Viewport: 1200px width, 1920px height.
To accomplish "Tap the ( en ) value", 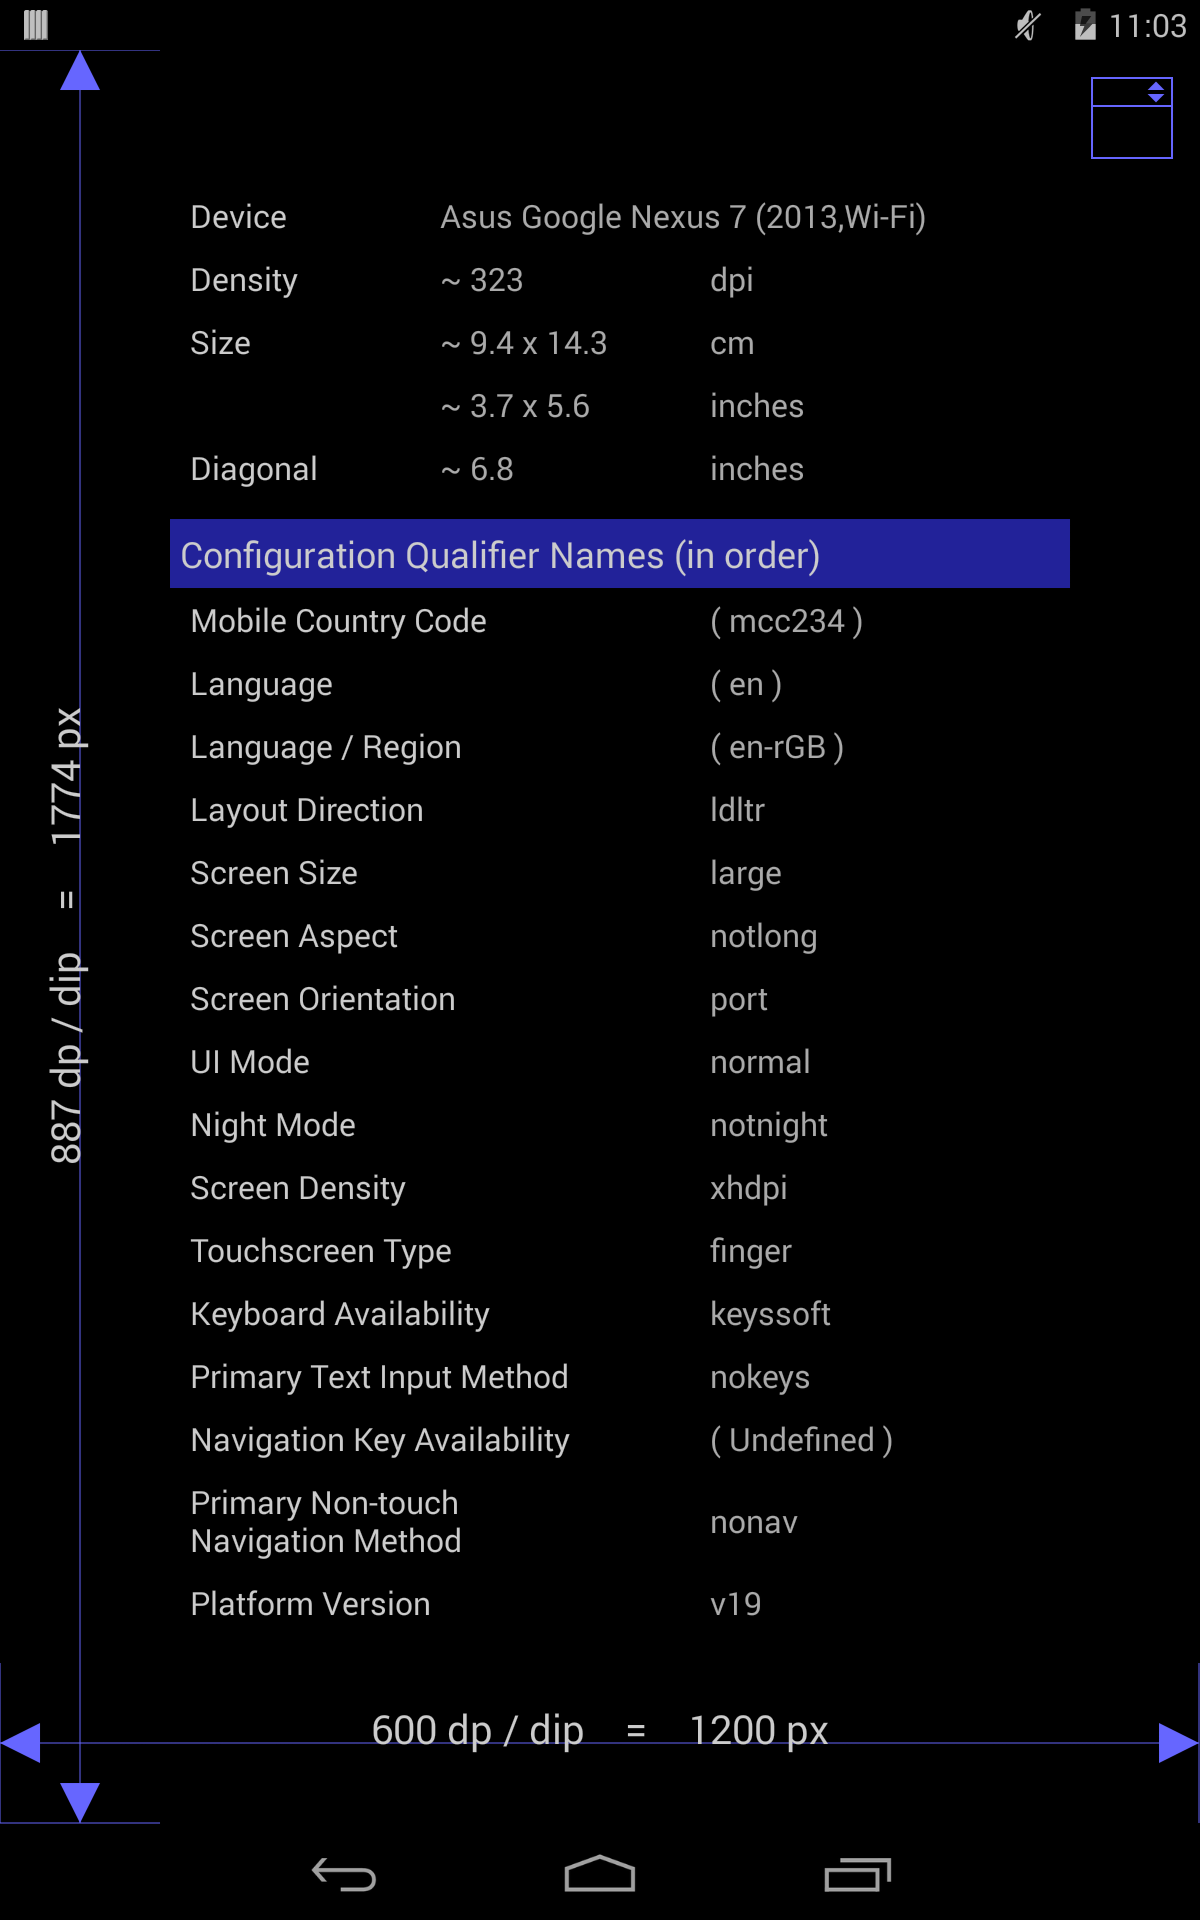I will click(746, 685).
